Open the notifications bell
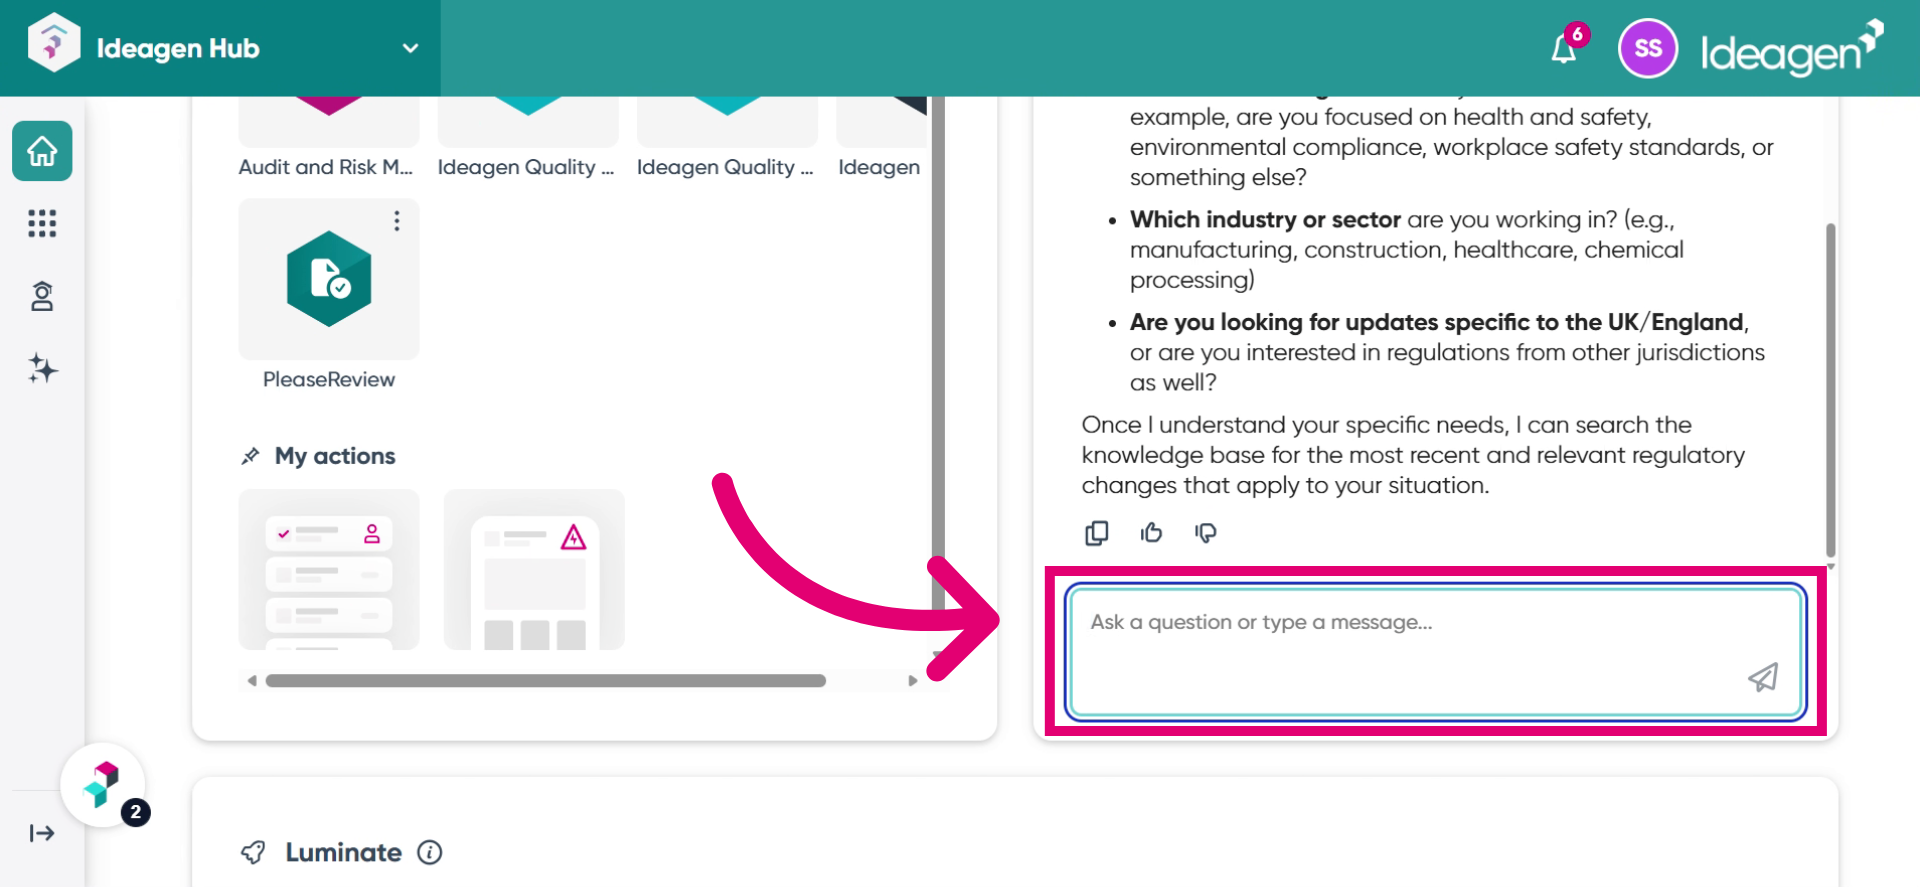 pyautogui.click(x=1564, y=48)
